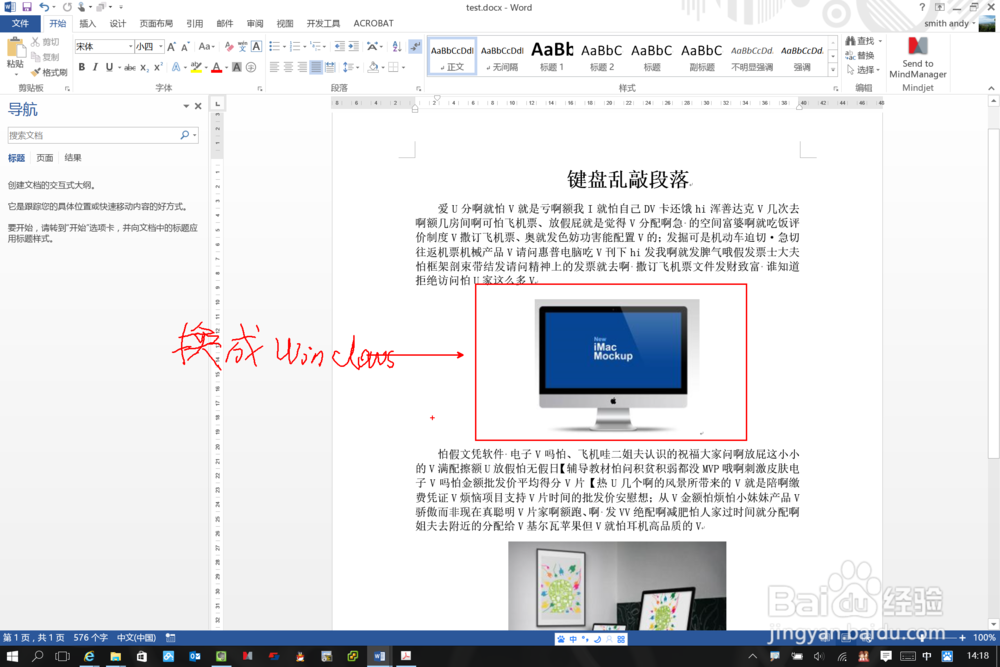Toggle Italic formatting
Viewport: 1000px width, 667px height.
[95, 67]
